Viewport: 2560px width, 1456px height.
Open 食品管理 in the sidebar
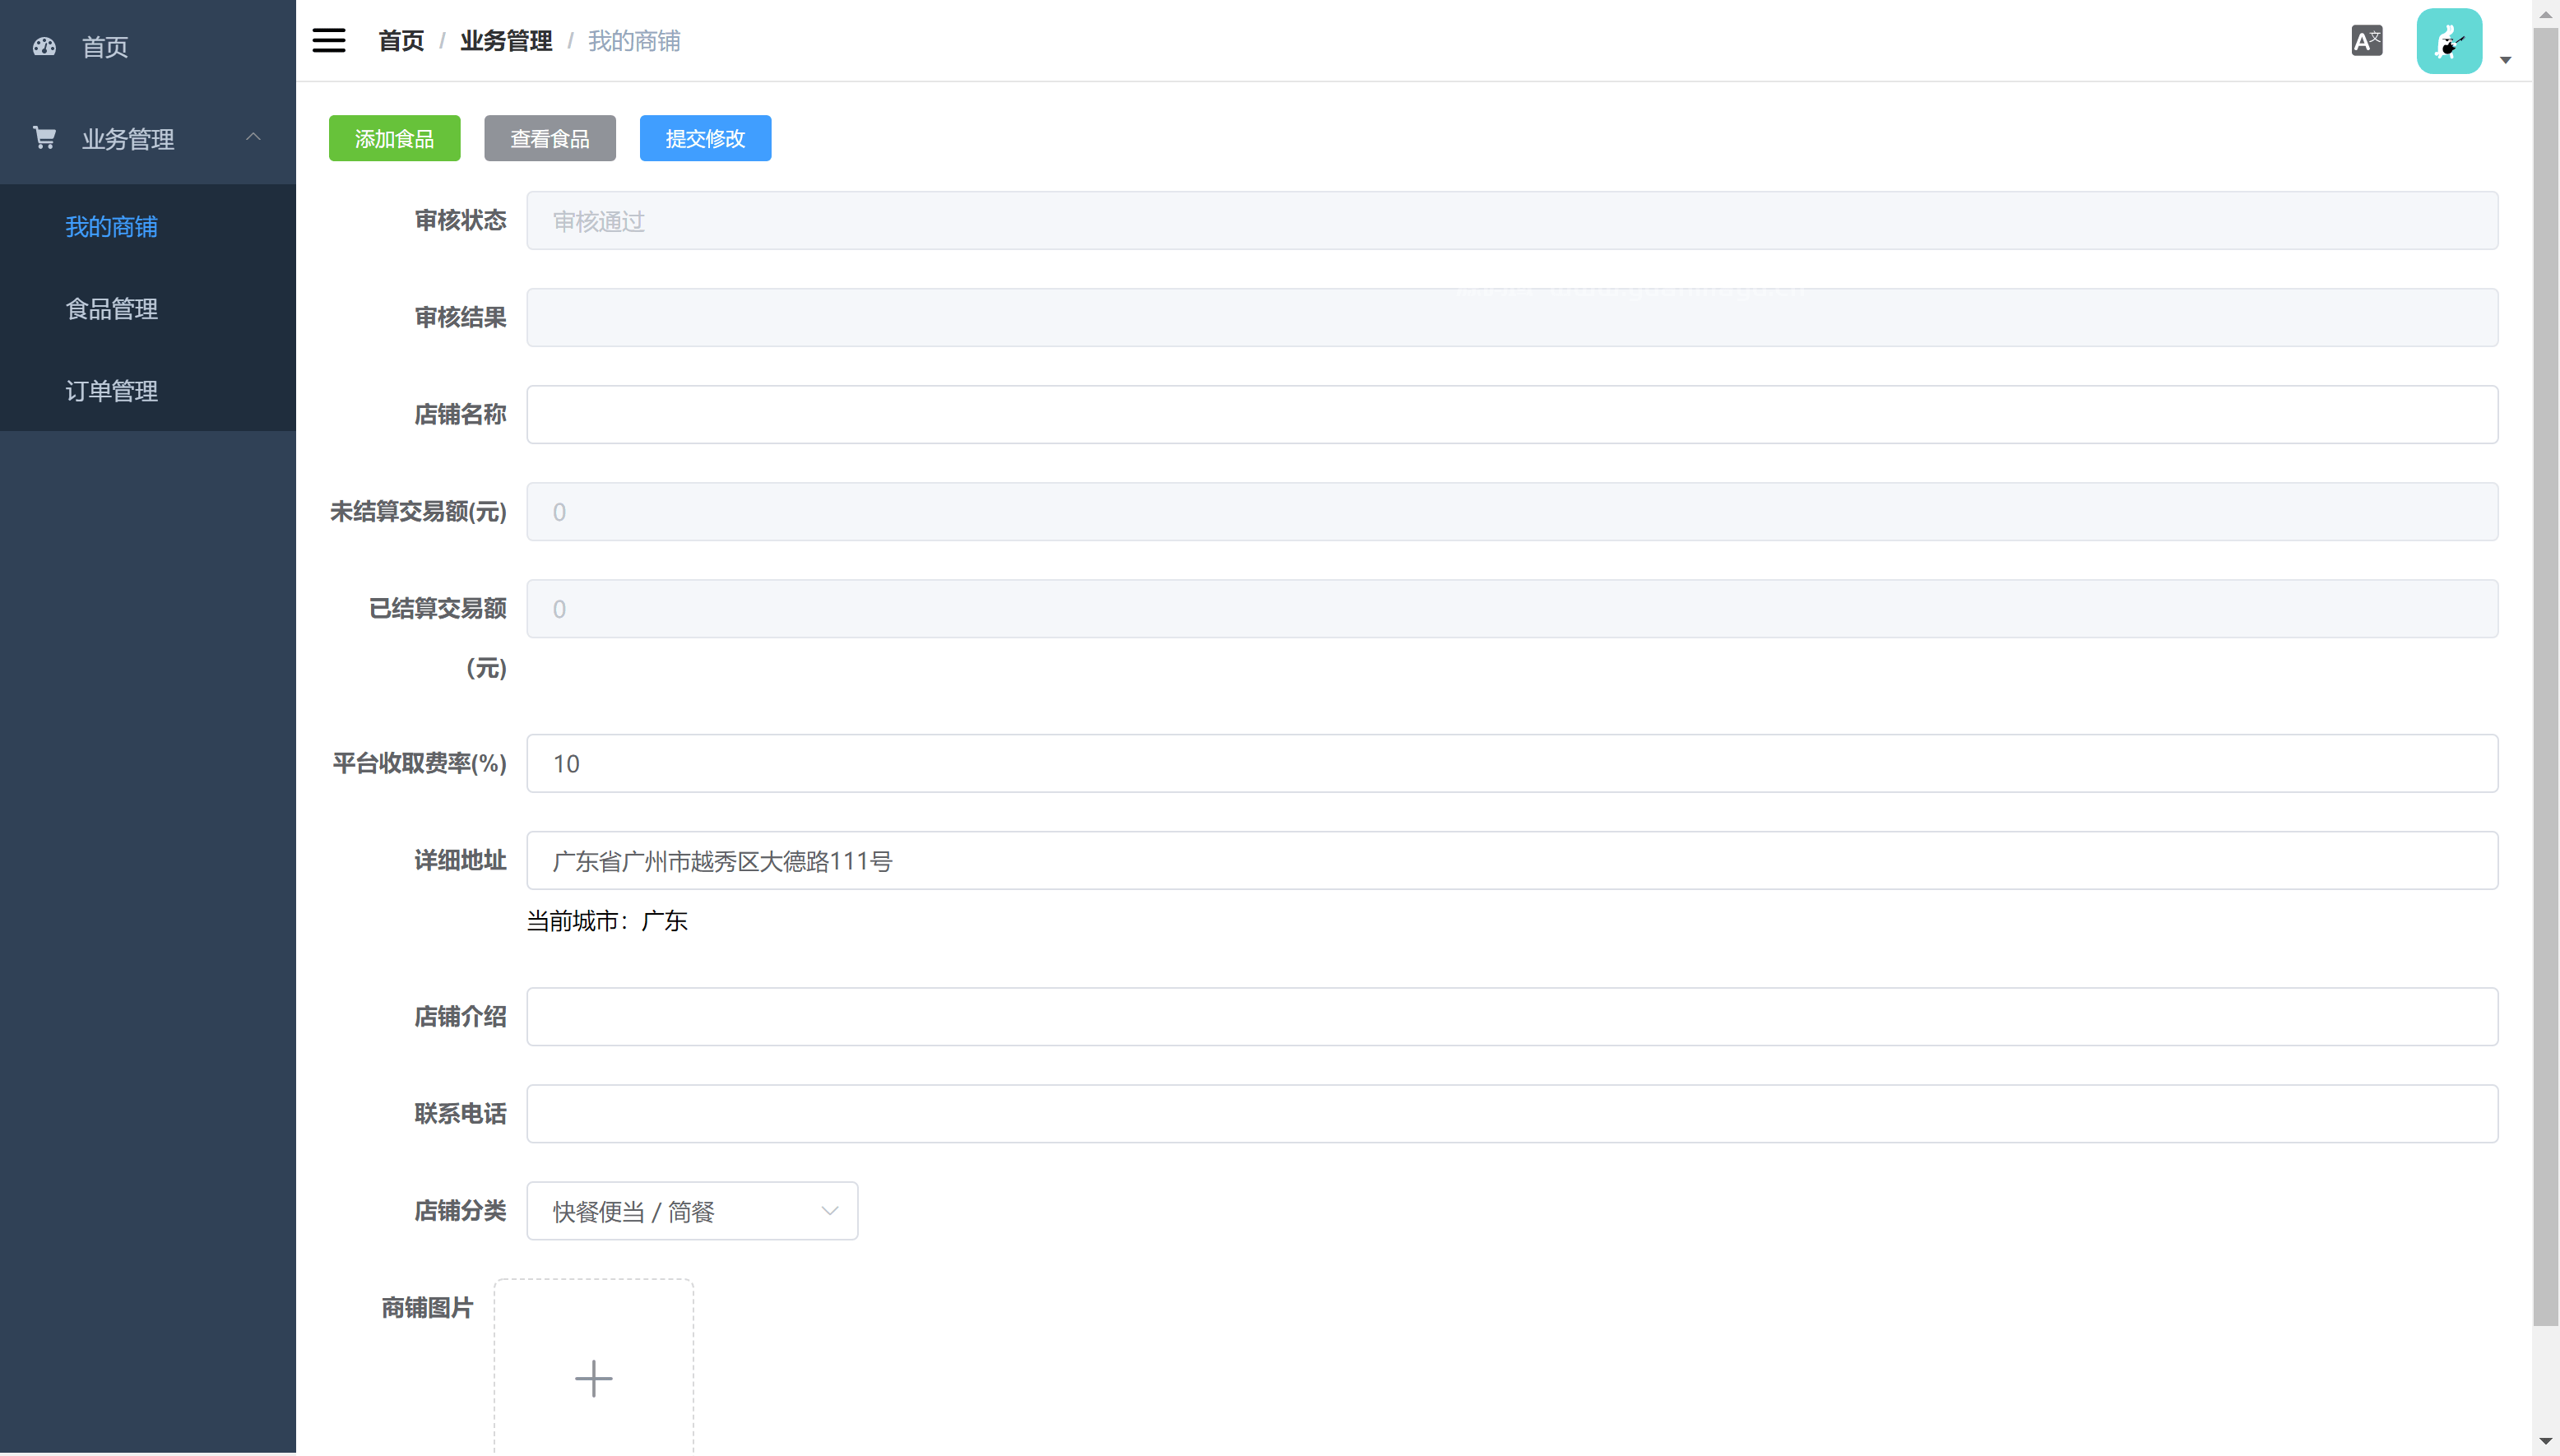pos(148,308)
